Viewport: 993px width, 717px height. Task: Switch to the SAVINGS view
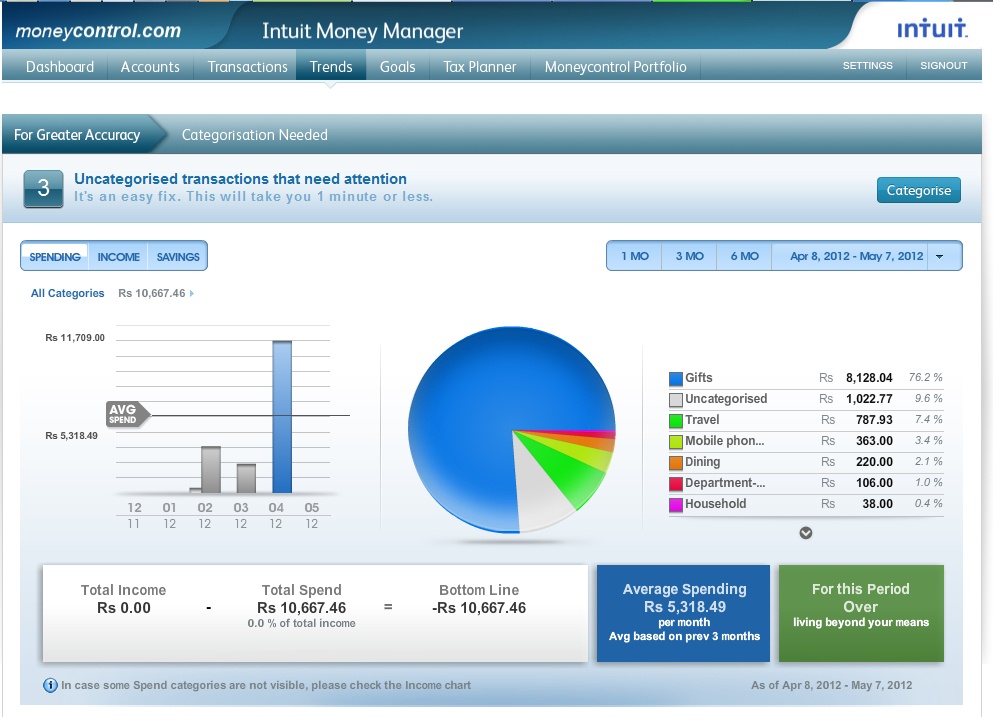[x=178, y=257]
